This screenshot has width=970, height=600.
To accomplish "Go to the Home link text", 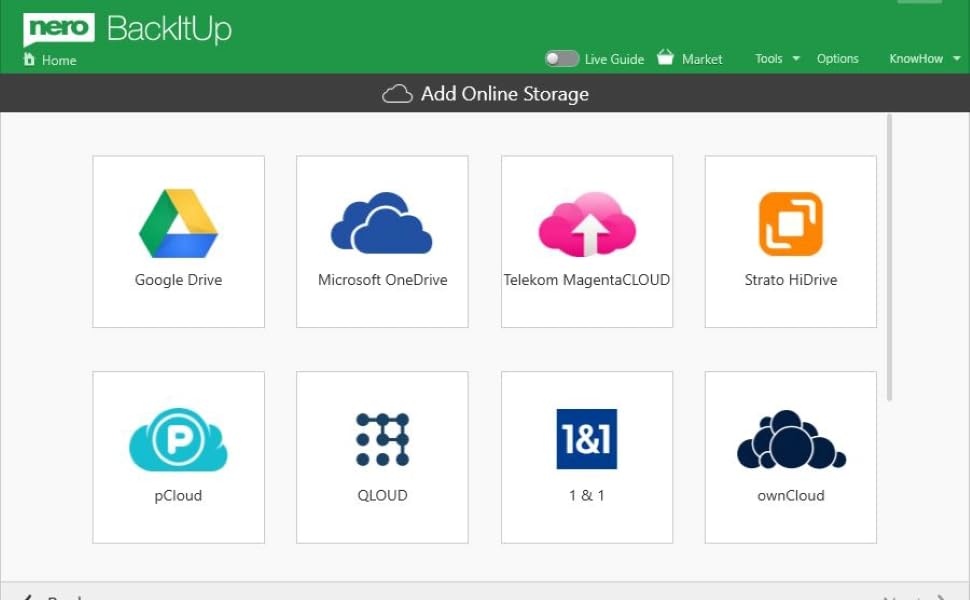I will [59, 60].
